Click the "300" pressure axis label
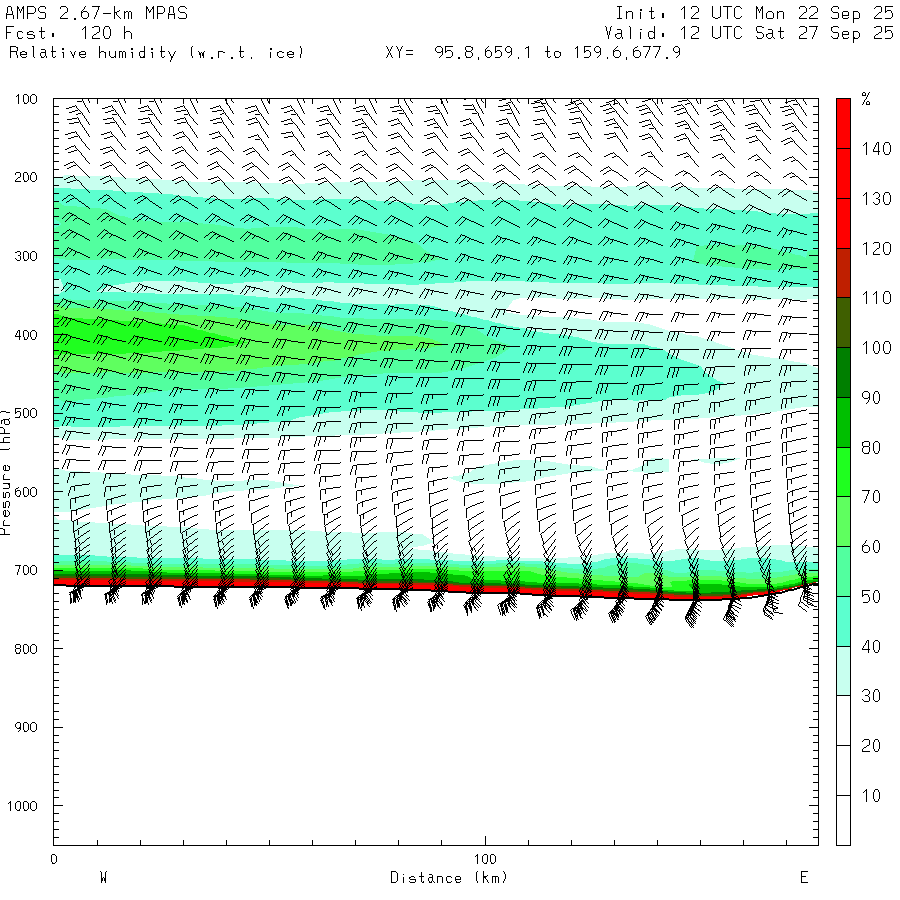Viewport: 900px width, 900px height. pyautogui.click(x=26, y=256)
